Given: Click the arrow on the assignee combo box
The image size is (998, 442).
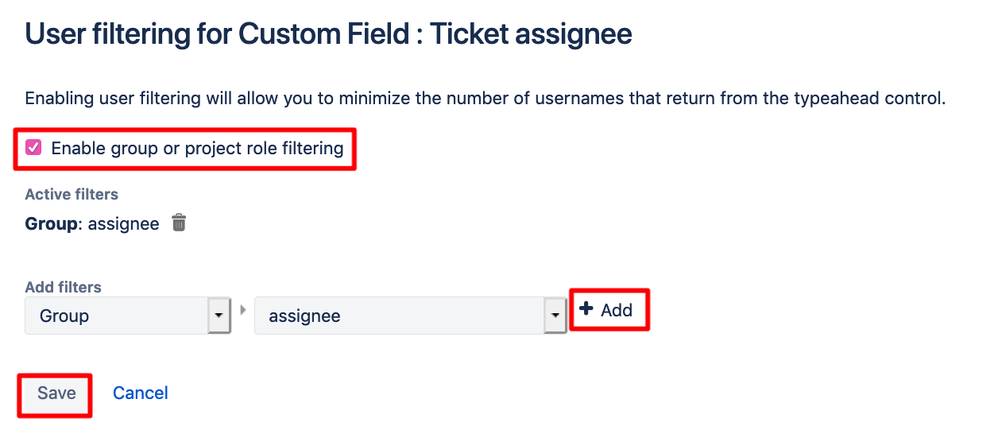Looking at the screenshot, I should [x=554, y=316].
